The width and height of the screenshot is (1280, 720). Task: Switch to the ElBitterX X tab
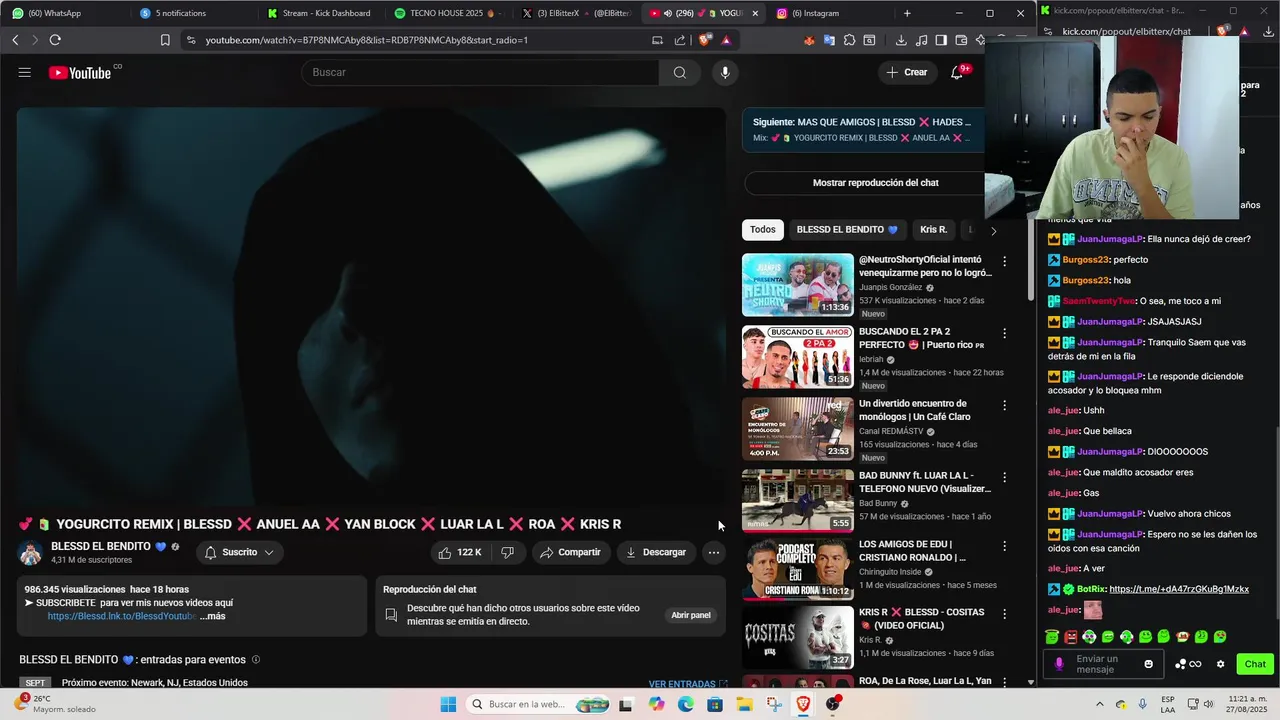(x=577, y=13)
